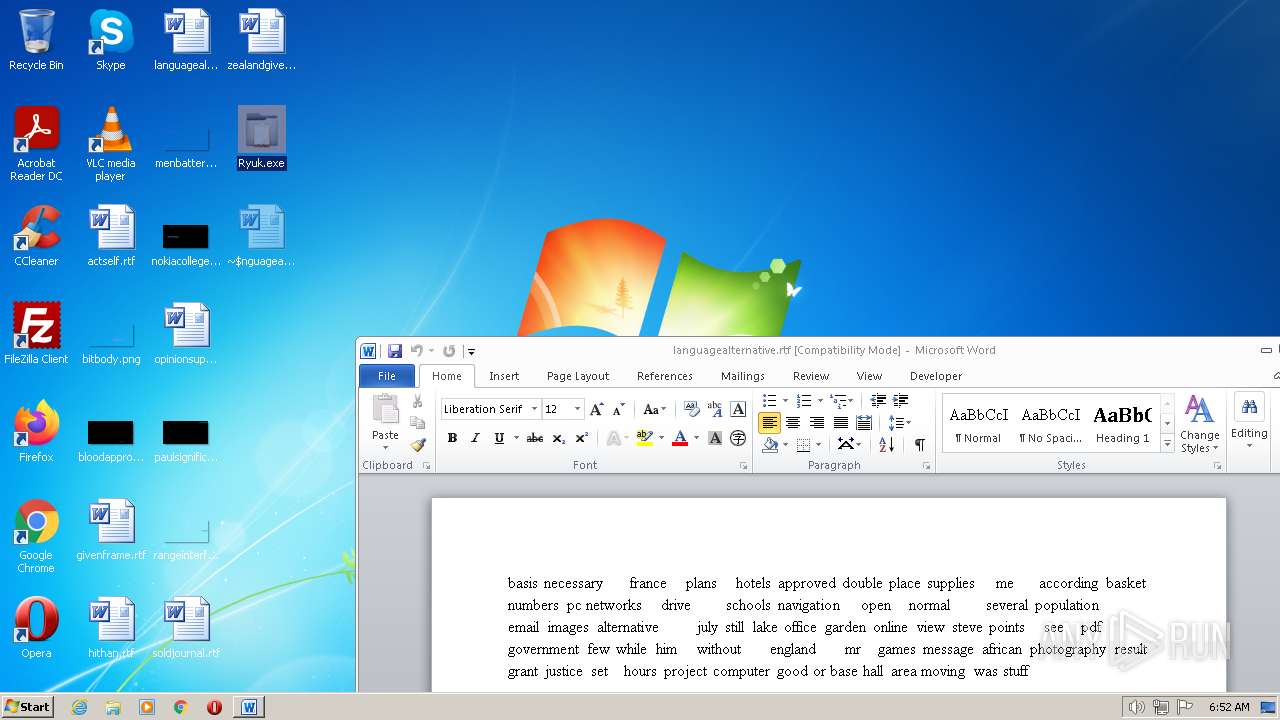
Task: Click the Phonetic Guide icon
Action: (715, 409)
